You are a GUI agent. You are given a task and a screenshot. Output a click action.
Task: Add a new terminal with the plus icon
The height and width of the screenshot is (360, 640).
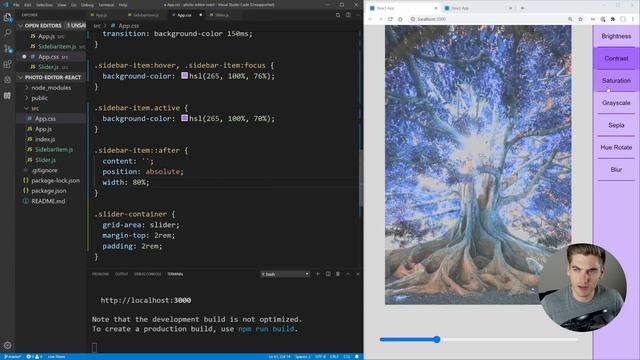pos(318,274)
